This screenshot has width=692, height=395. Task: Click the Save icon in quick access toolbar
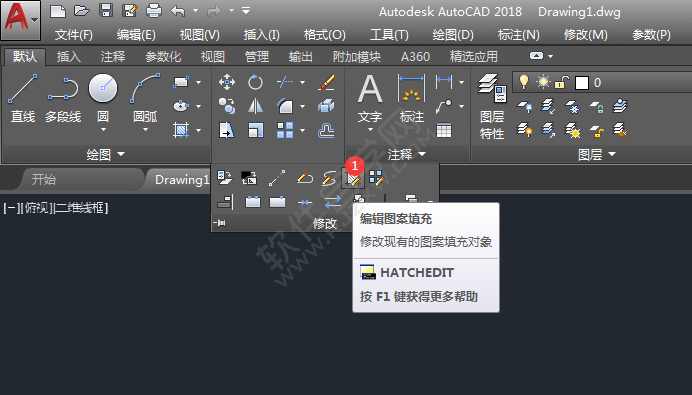coord(106,10)
